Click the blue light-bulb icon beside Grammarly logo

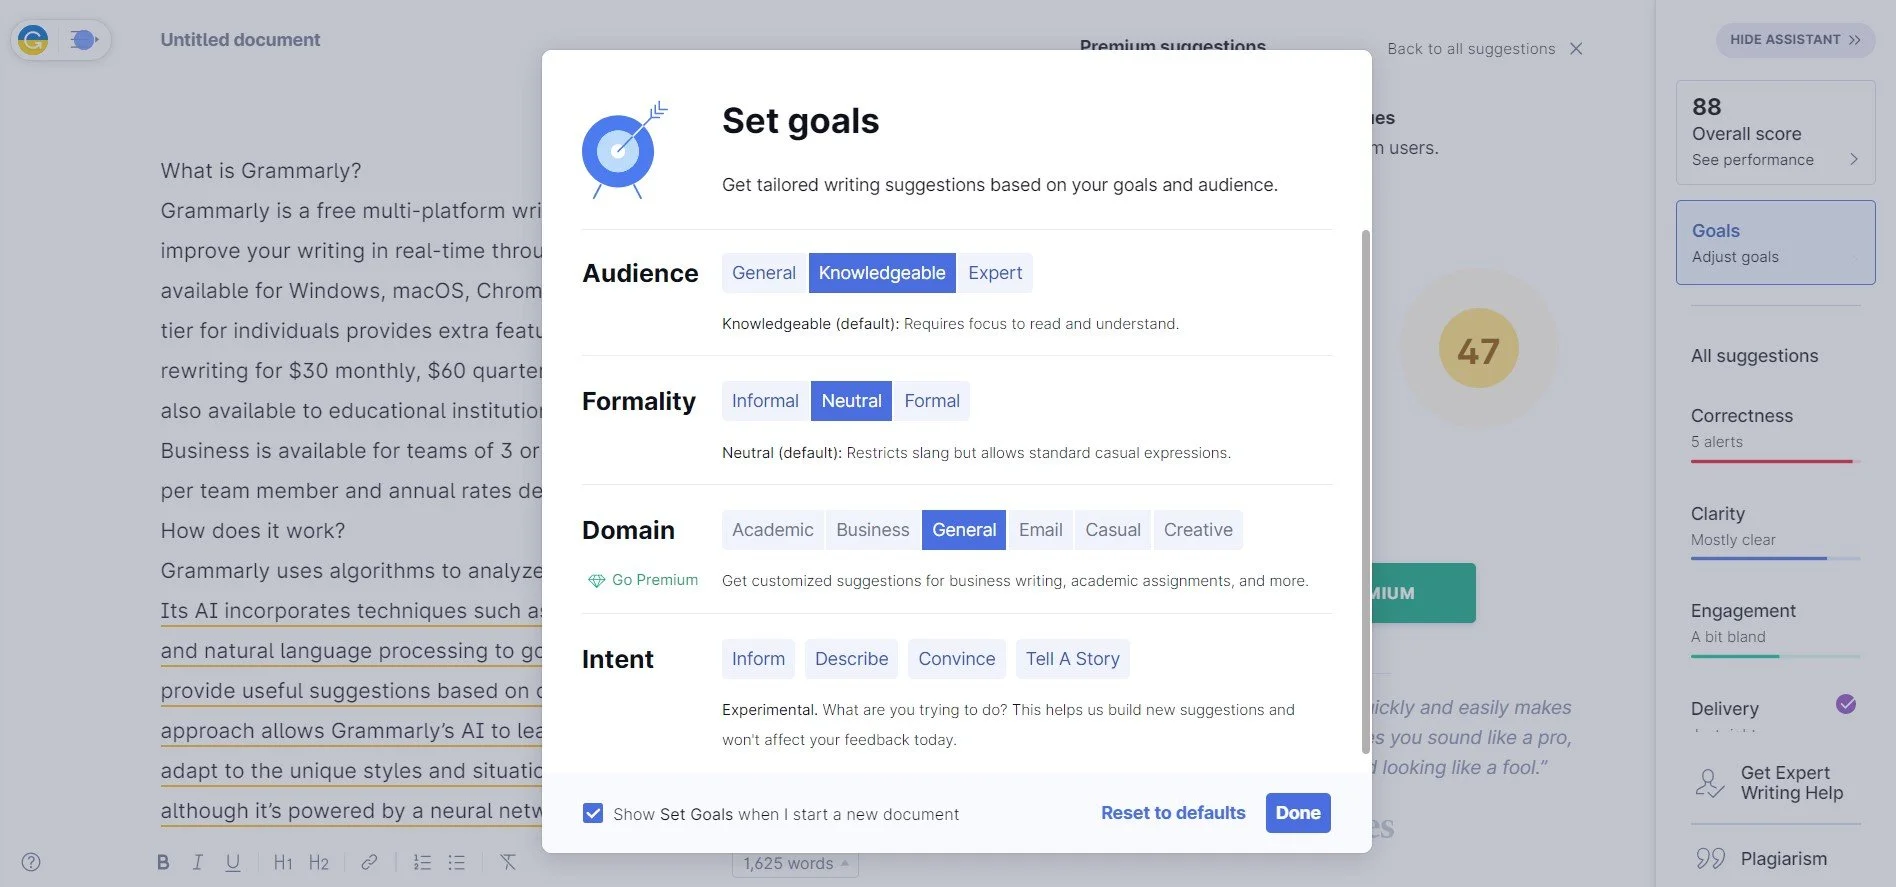(83, 40)
